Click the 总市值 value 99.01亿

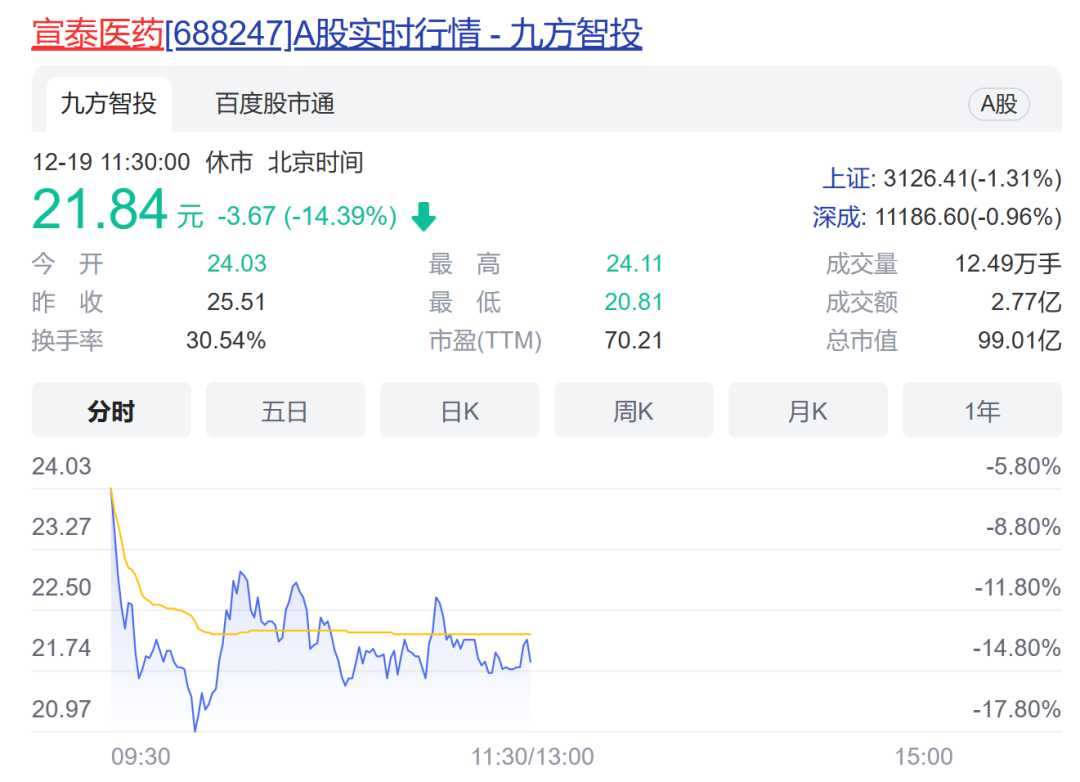tap(1019, 340)
